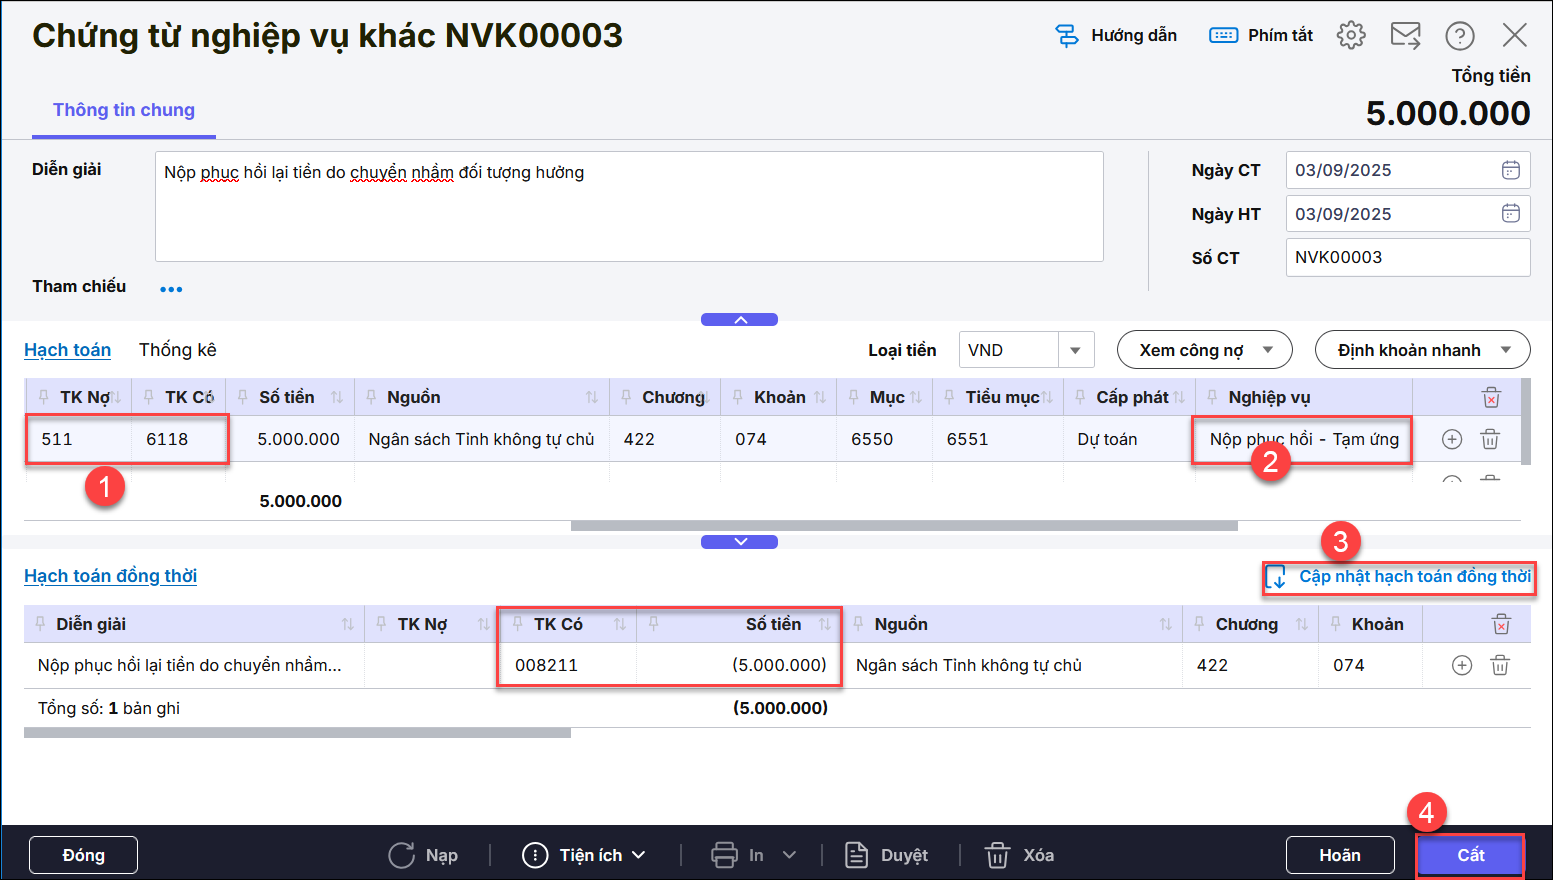Image resolution: width=1553 pixels, height=880 pixels.
Task: Select the Thông tin chung tab
Action: pyautogui.click(x=124, y=110)
